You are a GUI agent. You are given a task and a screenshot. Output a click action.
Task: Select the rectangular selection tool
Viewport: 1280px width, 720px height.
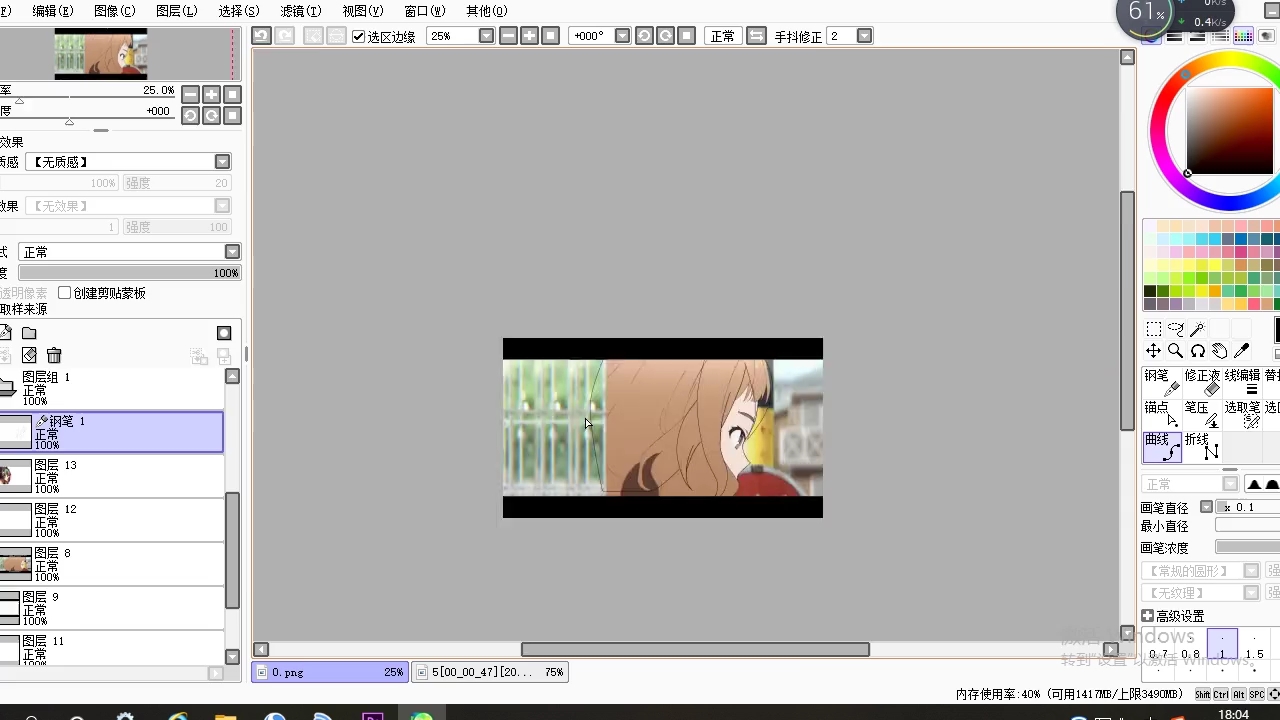click(1153, 329)
